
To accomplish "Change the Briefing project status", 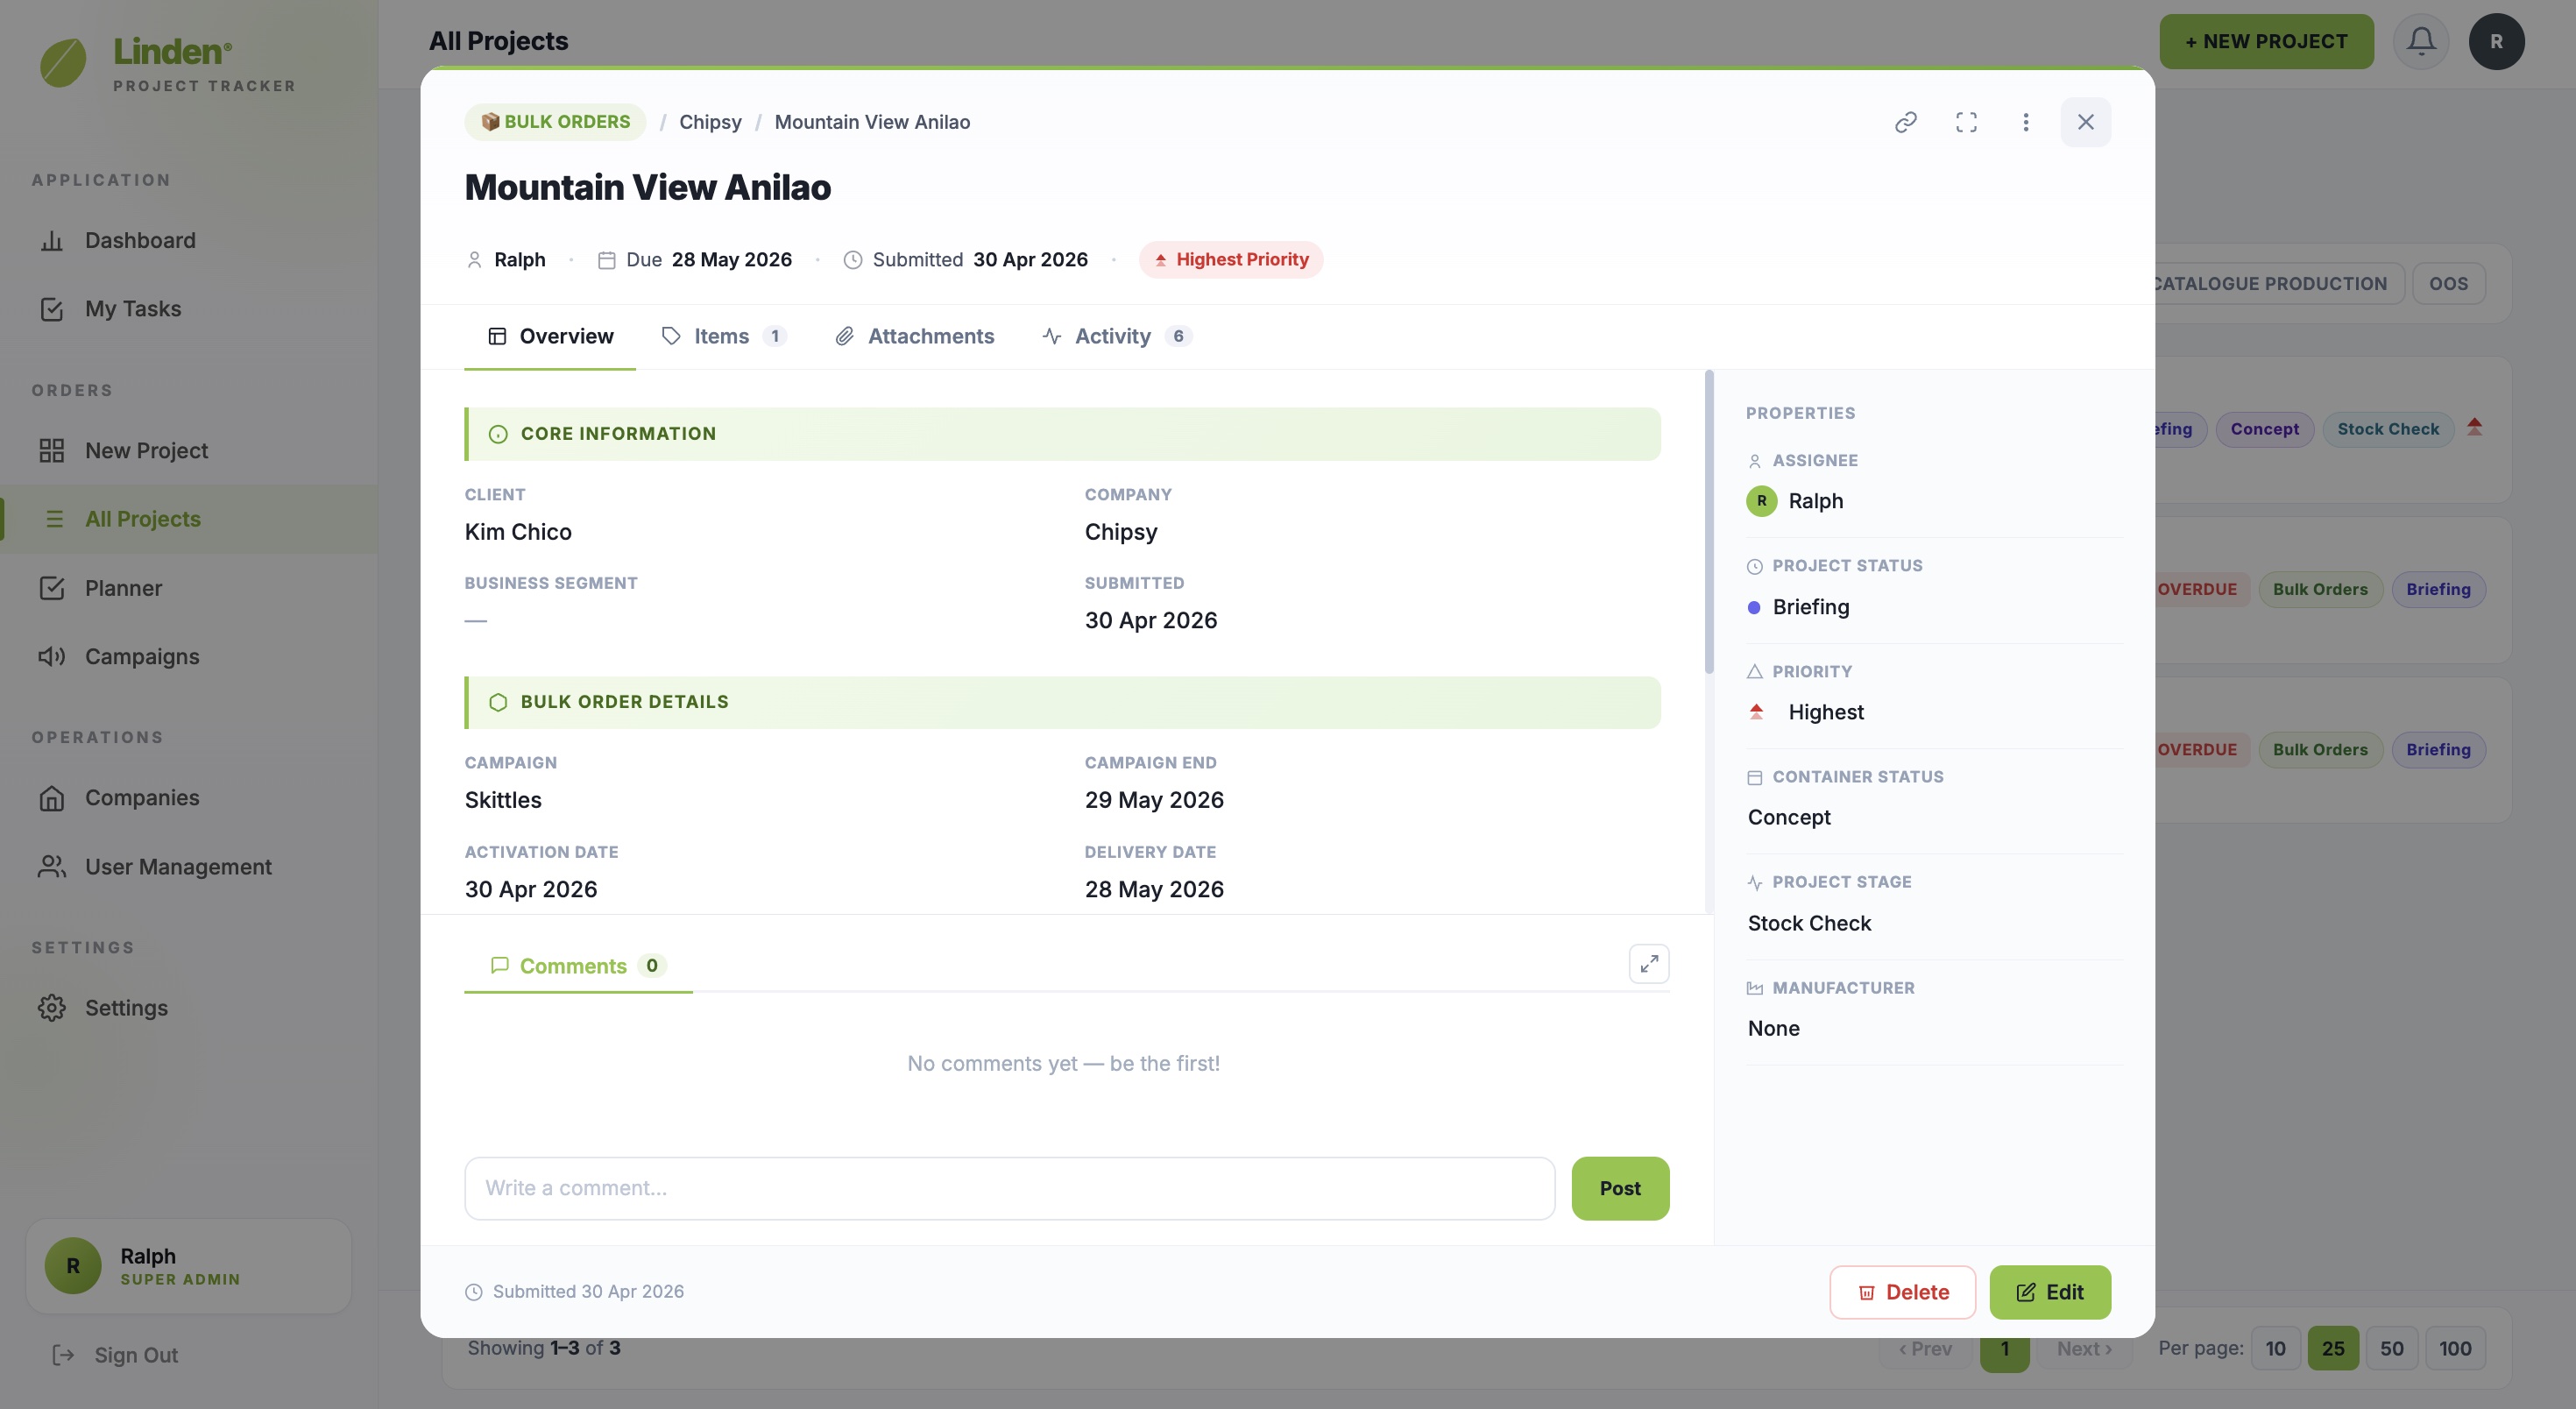I will pos(1810,607).
